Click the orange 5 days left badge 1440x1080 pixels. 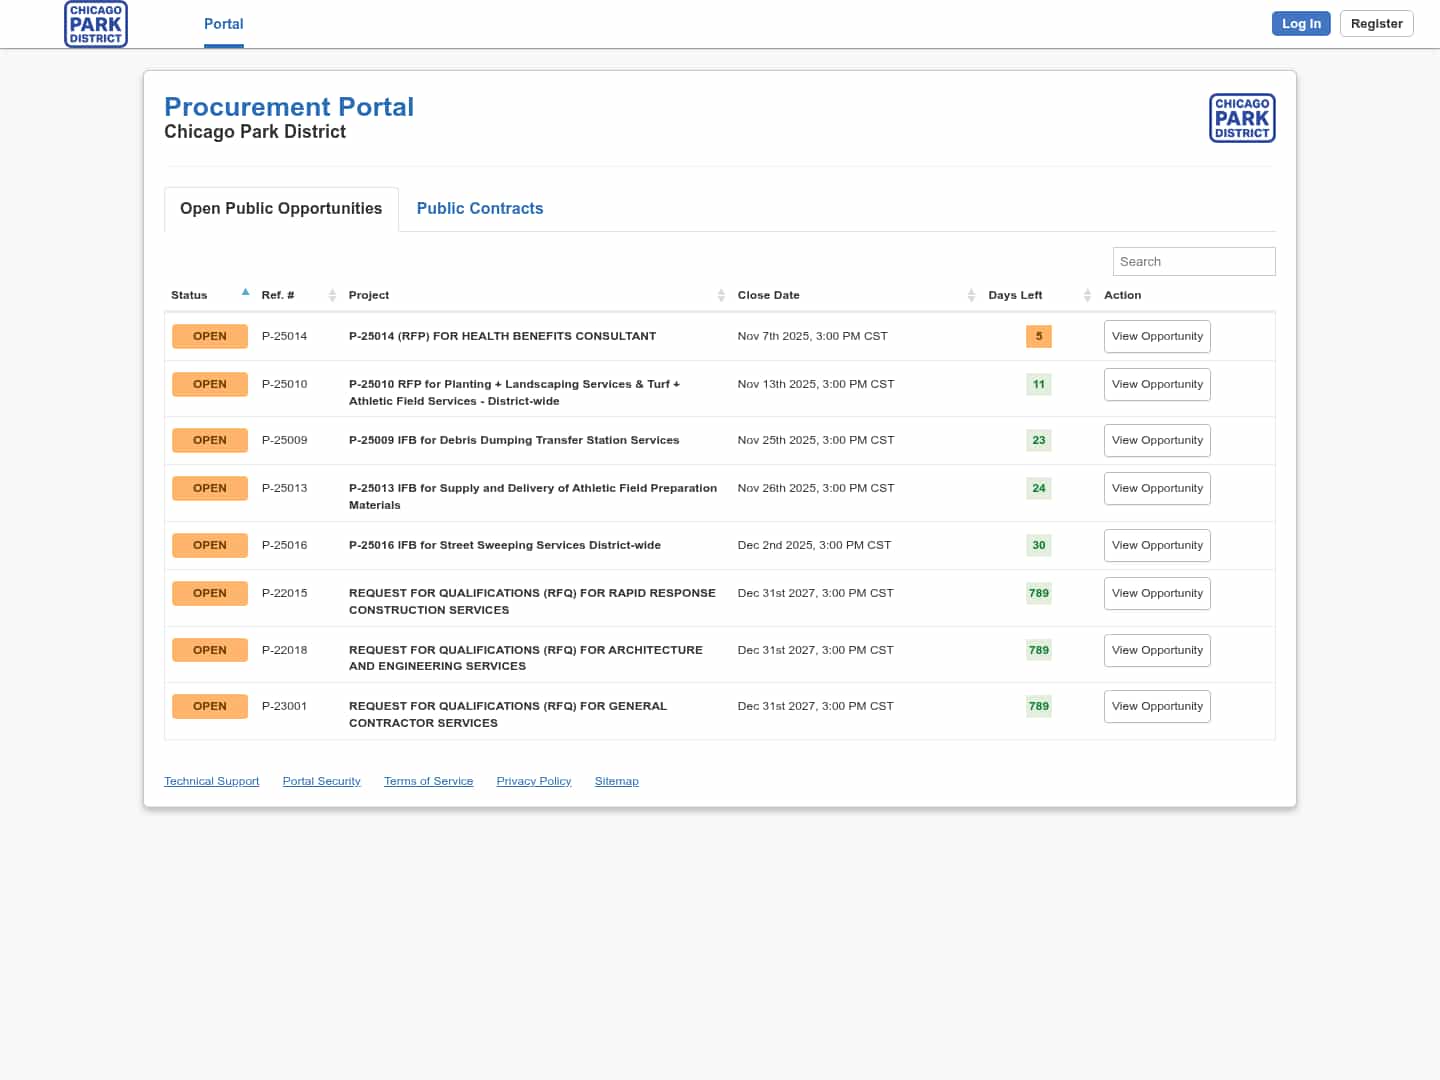coord(1038,336)
